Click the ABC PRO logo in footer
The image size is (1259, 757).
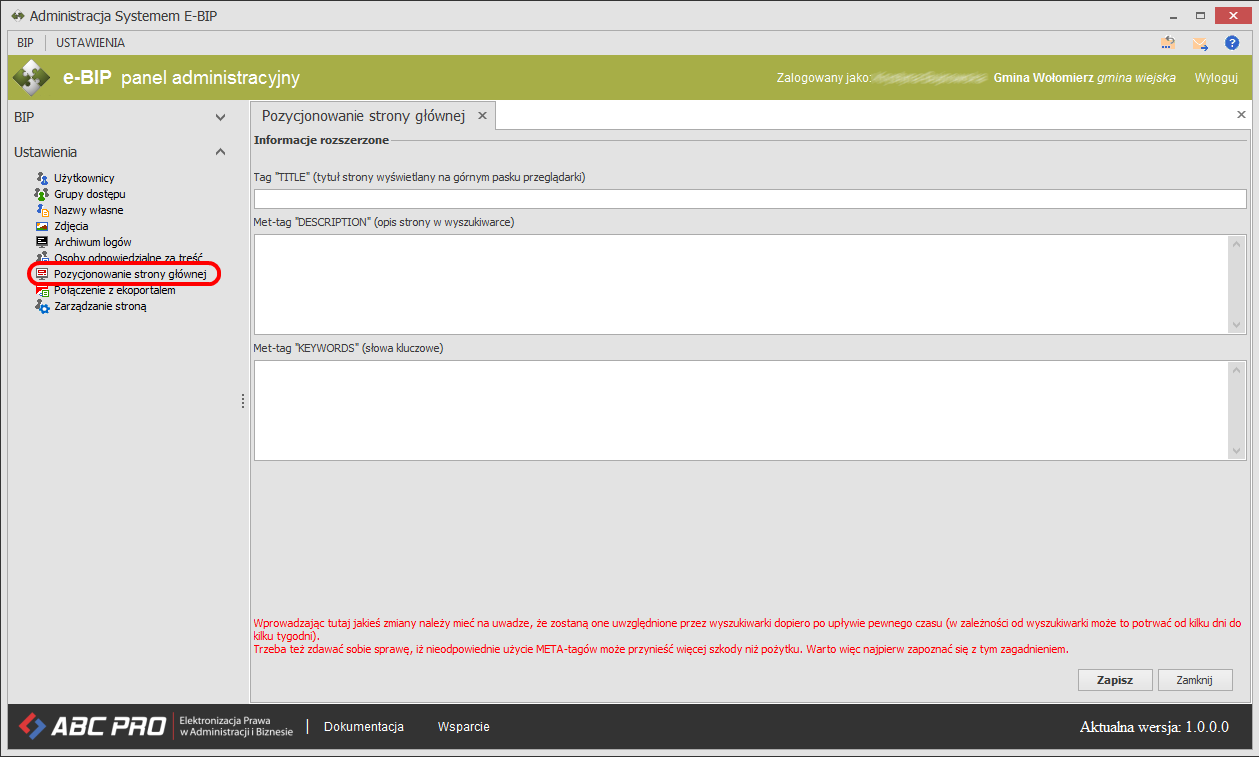click(92, 726)
